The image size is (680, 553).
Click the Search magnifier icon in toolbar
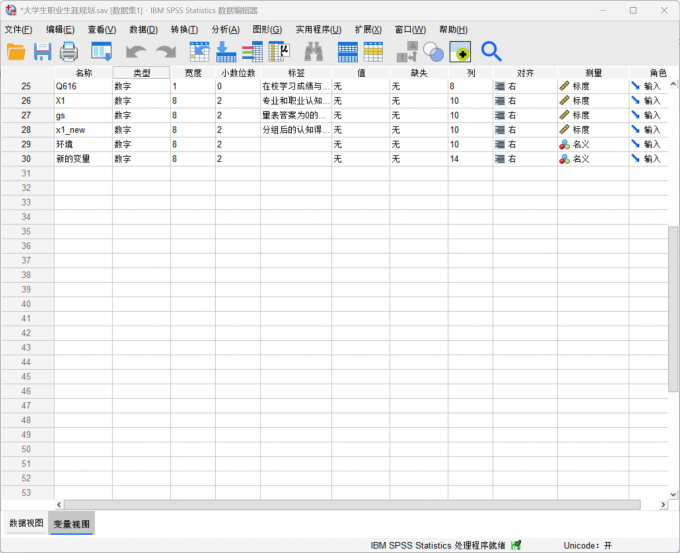491,51
